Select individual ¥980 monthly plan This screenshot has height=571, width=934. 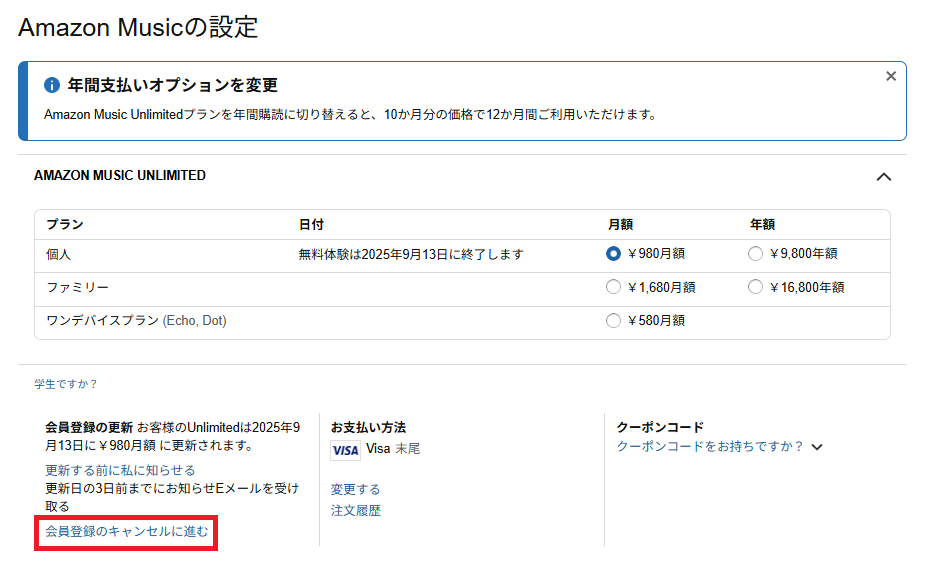613,254
